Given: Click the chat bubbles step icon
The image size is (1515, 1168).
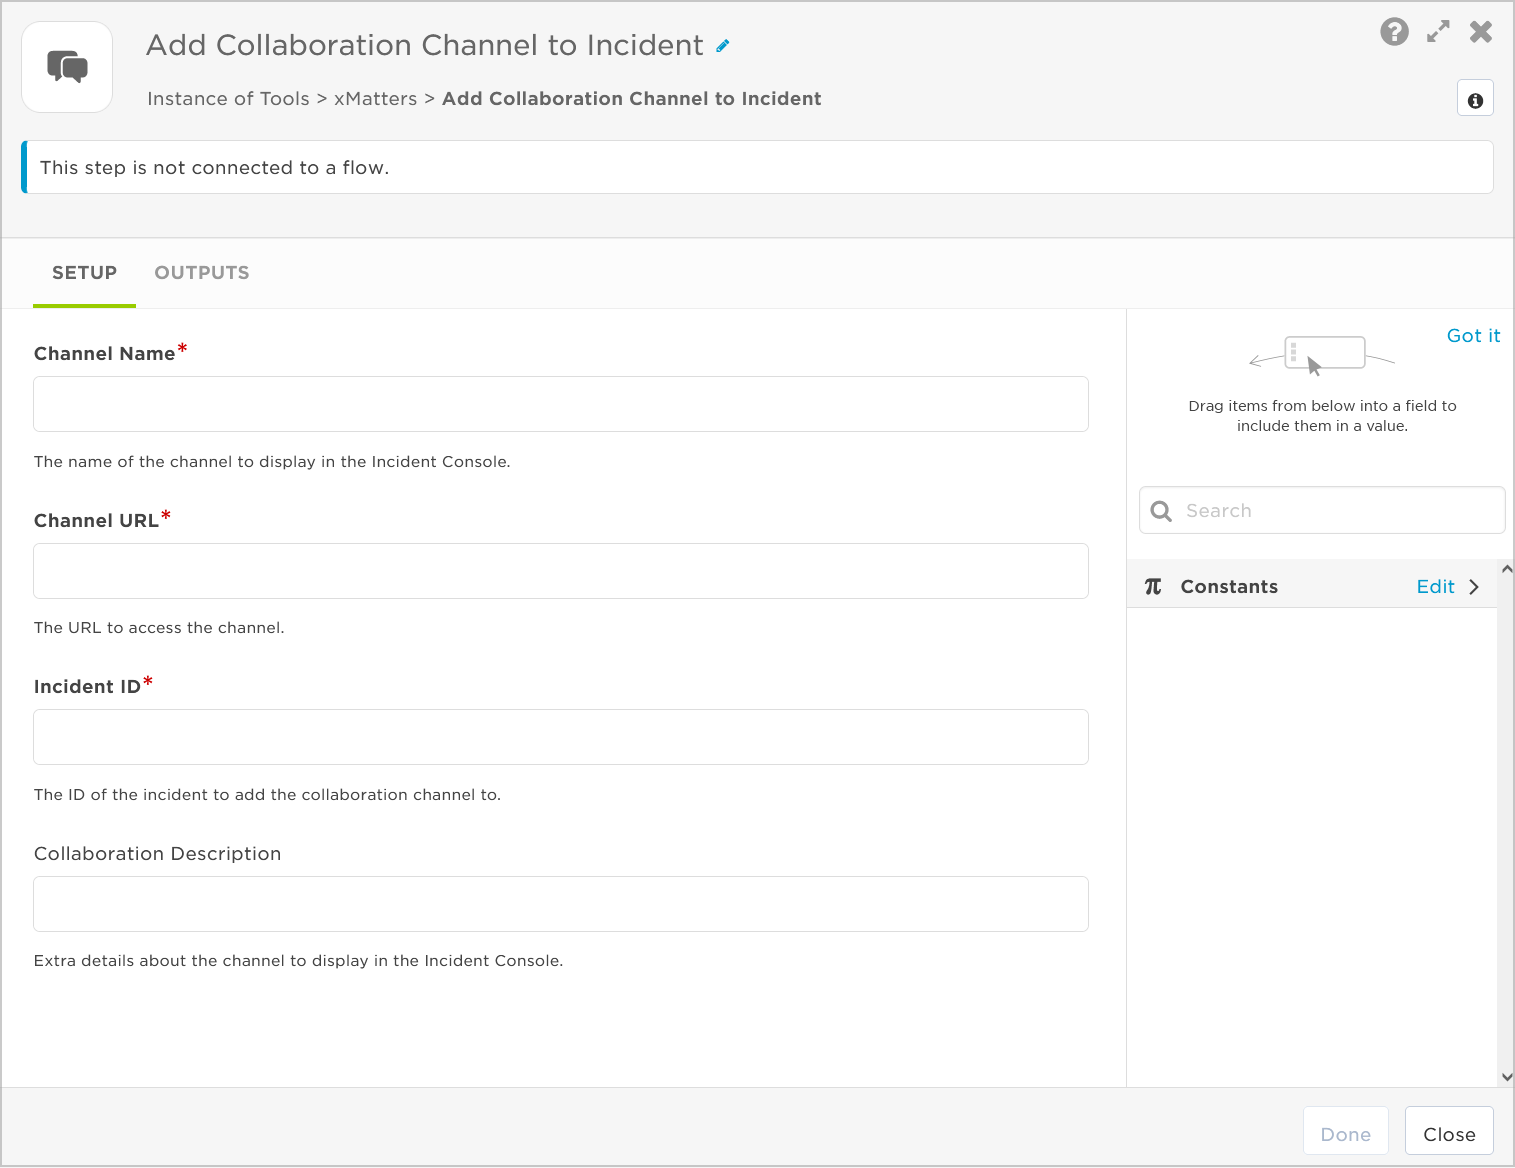Looking at the screenshot, I should pyautogui.click(x=67, y=67).
